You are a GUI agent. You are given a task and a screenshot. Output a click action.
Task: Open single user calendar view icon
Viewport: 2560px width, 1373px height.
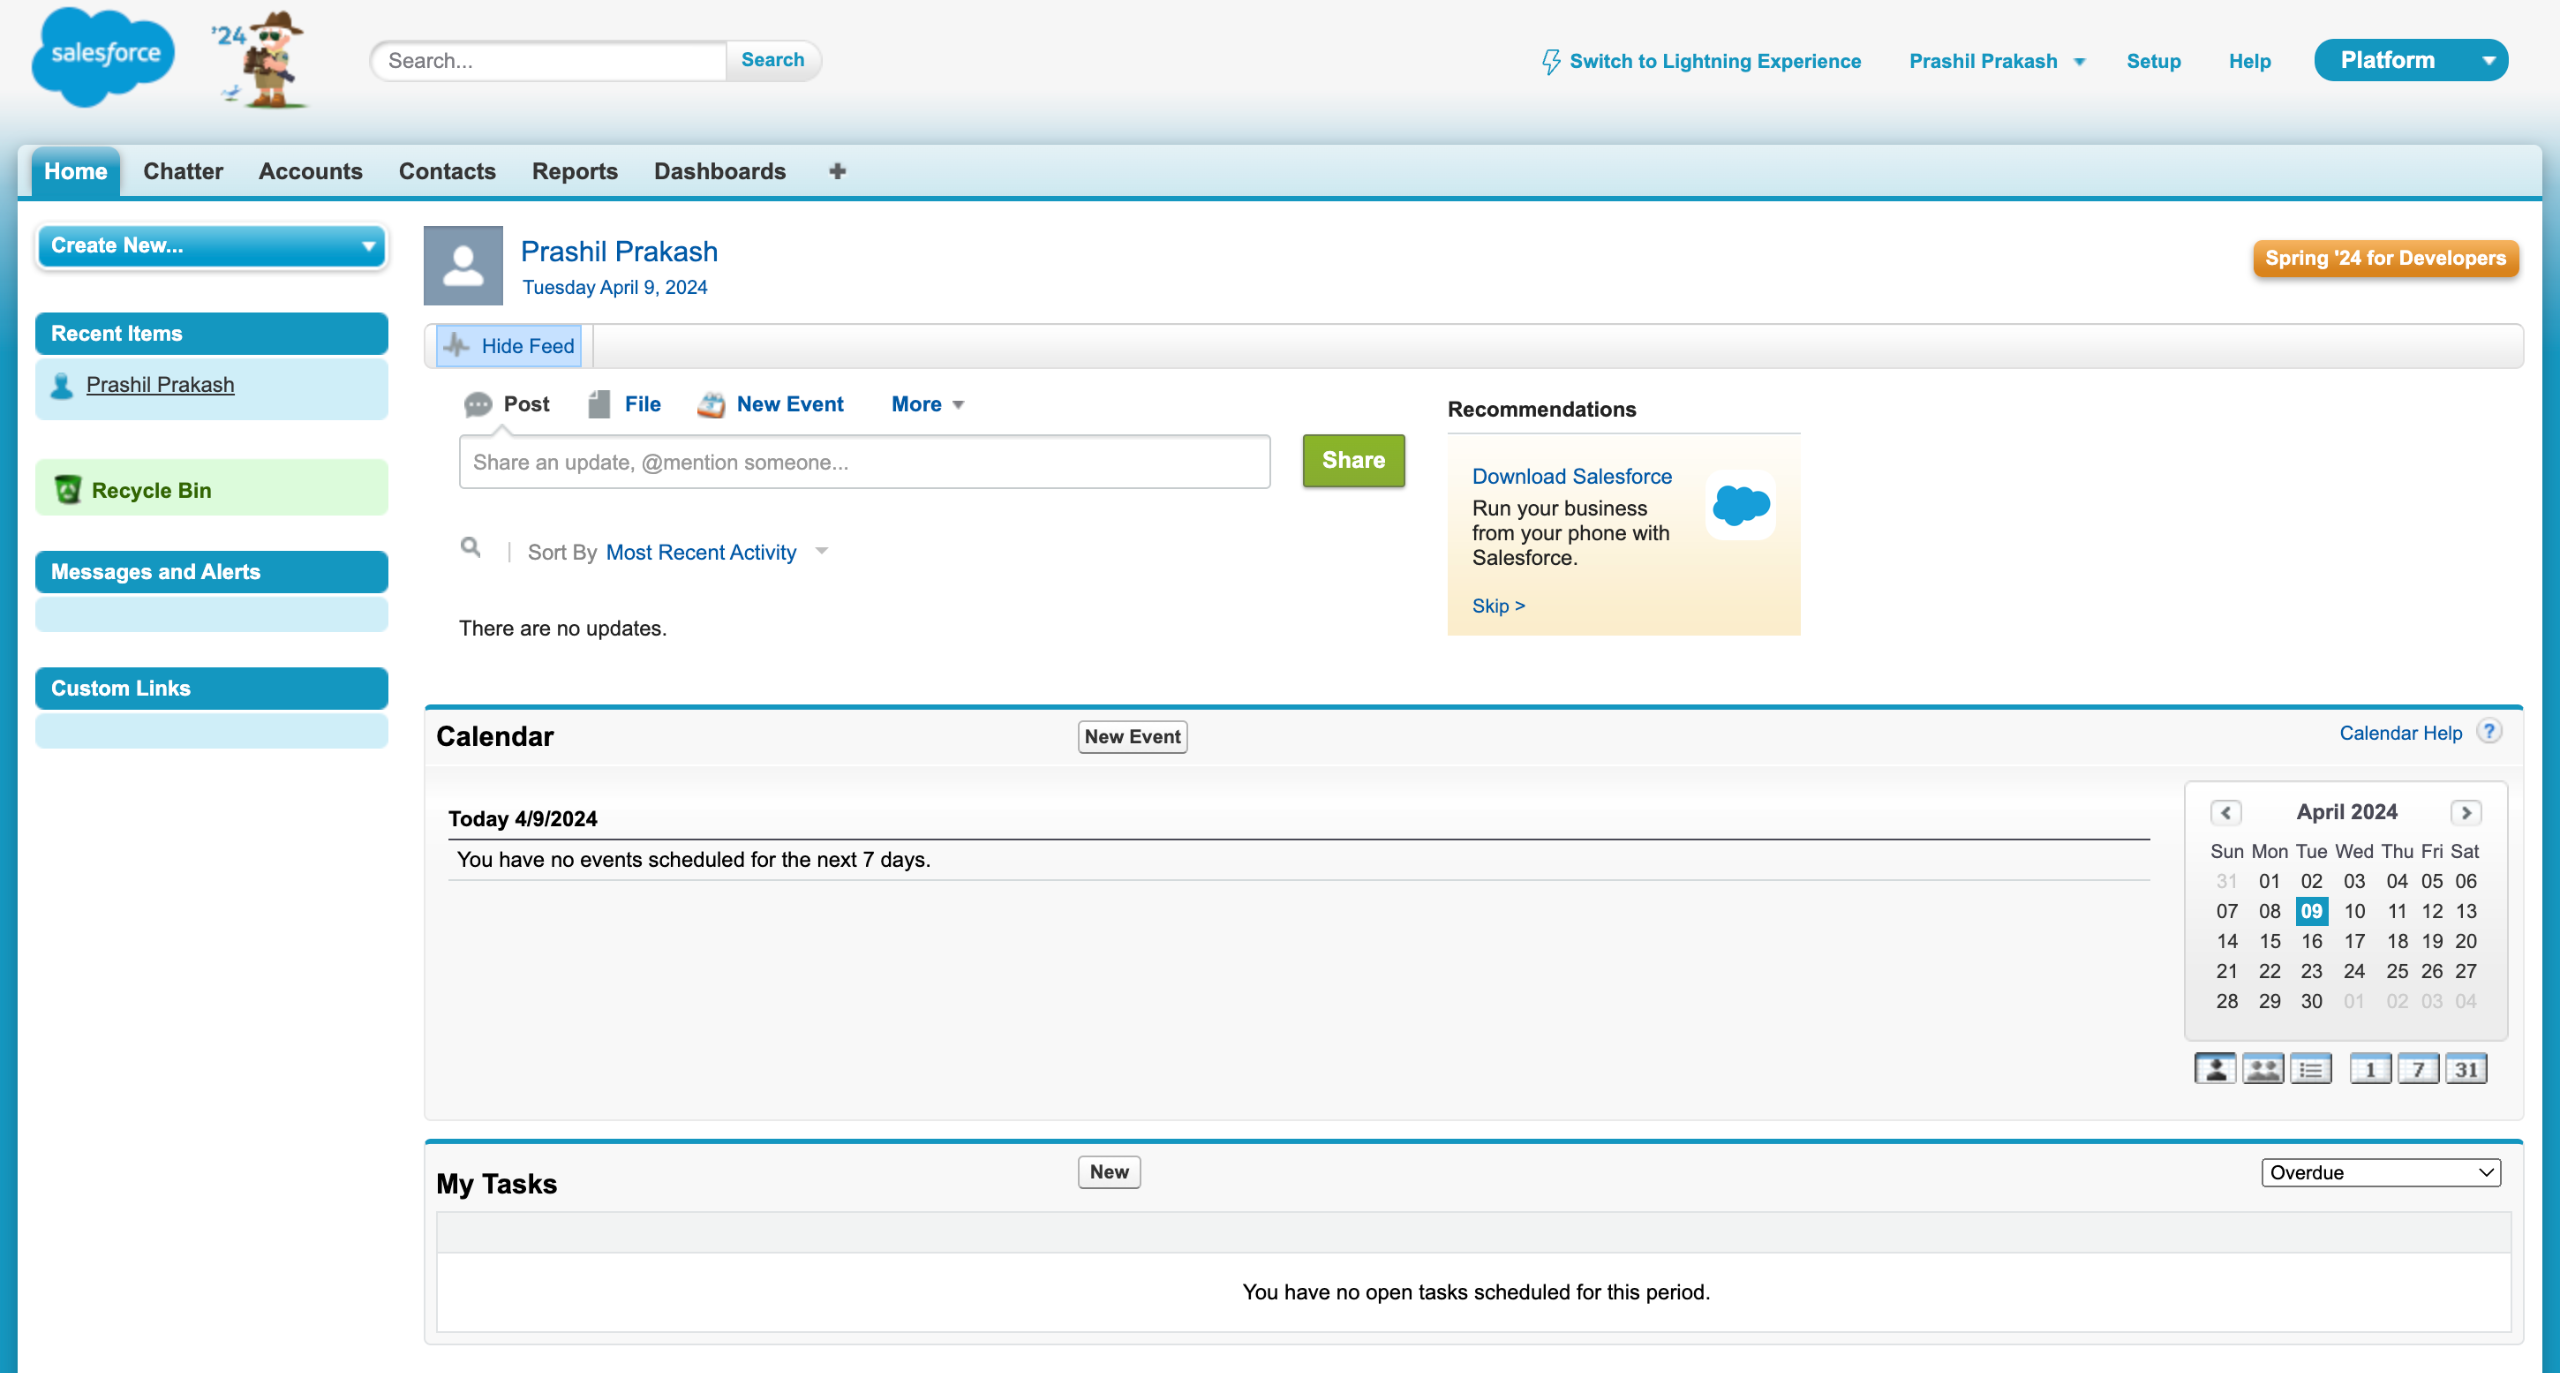click(2215, 1069)
